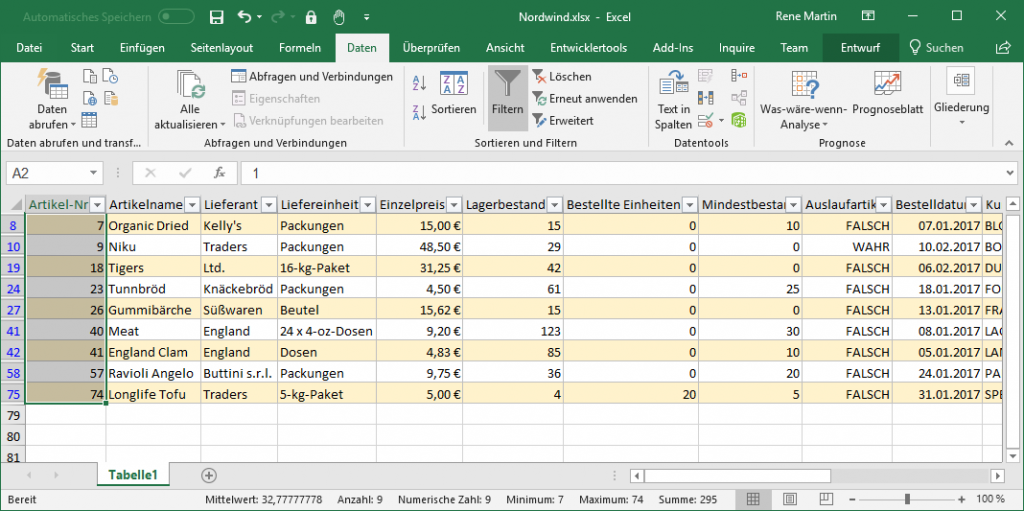Viewport: 1024px width, 511px height.
Task: Switch to Page Break Preview icon
Action: tap(825, 500)
